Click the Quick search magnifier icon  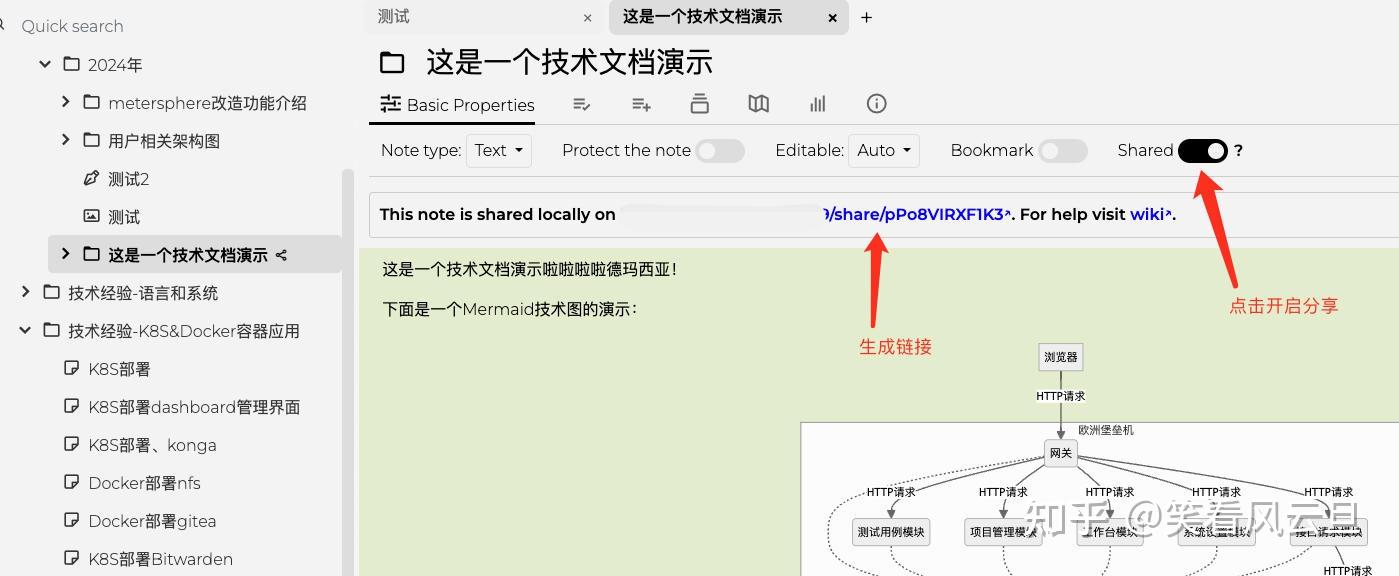[4, 25]
